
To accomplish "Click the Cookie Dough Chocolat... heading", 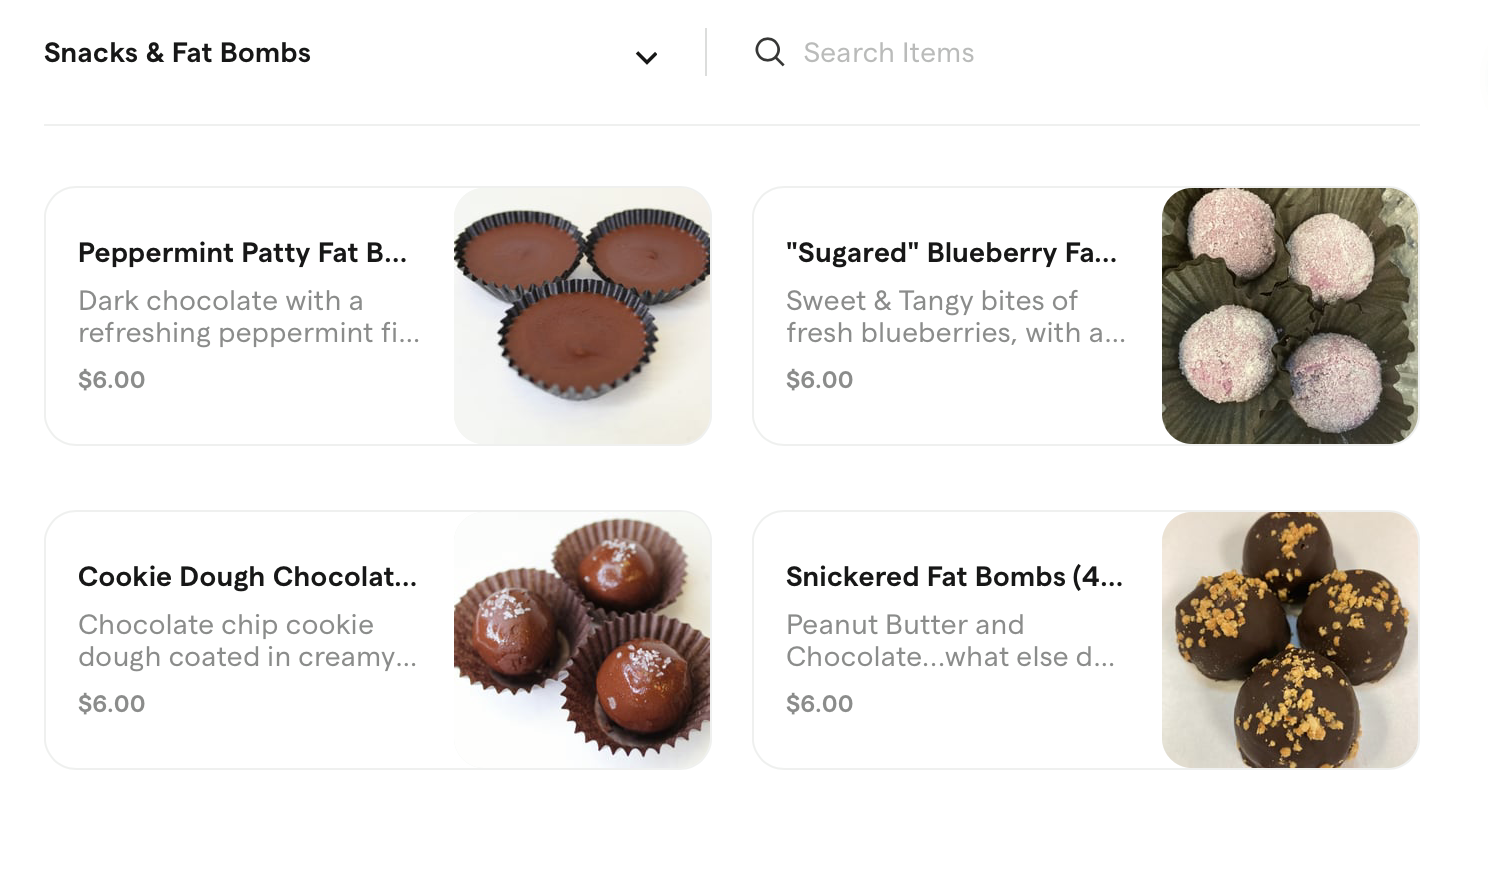I will click(247, 577).
